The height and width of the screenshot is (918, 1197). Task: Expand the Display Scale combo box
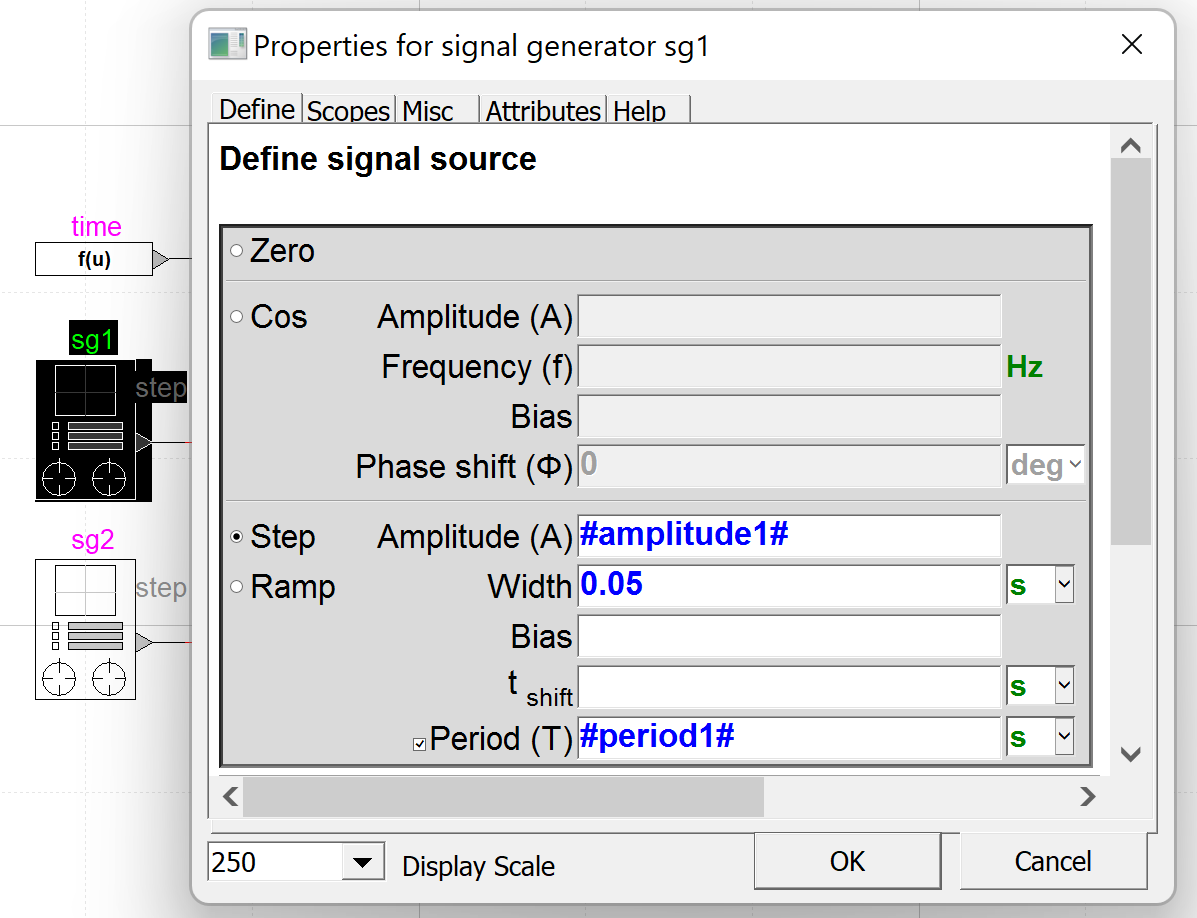coord(363,862)
